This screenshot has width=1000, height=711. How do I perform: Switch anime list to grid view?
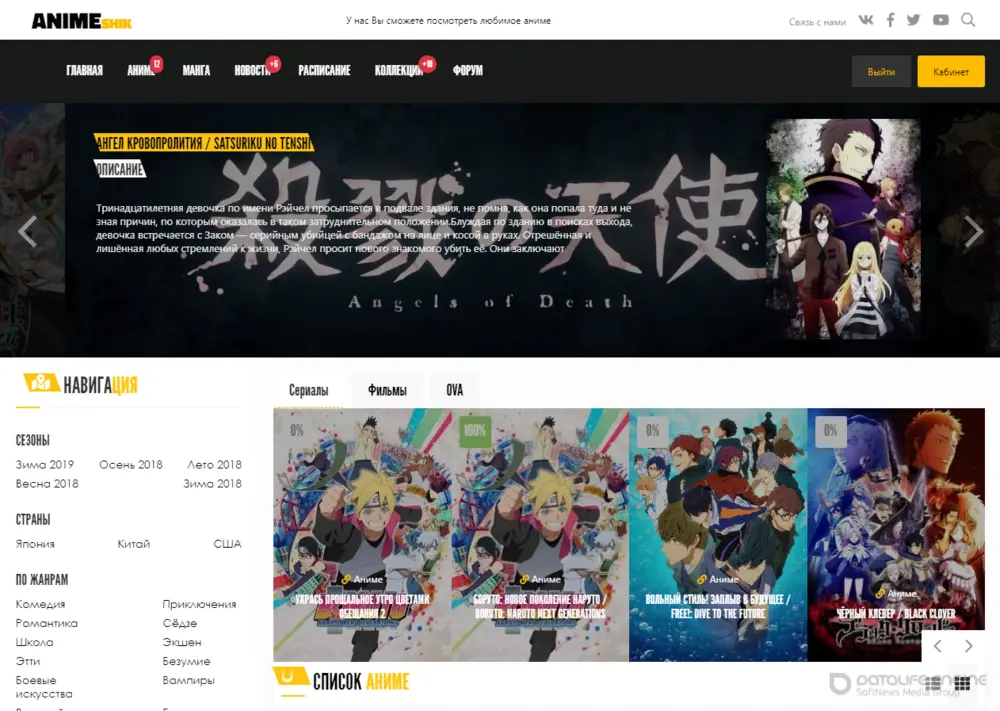(962, 684)
